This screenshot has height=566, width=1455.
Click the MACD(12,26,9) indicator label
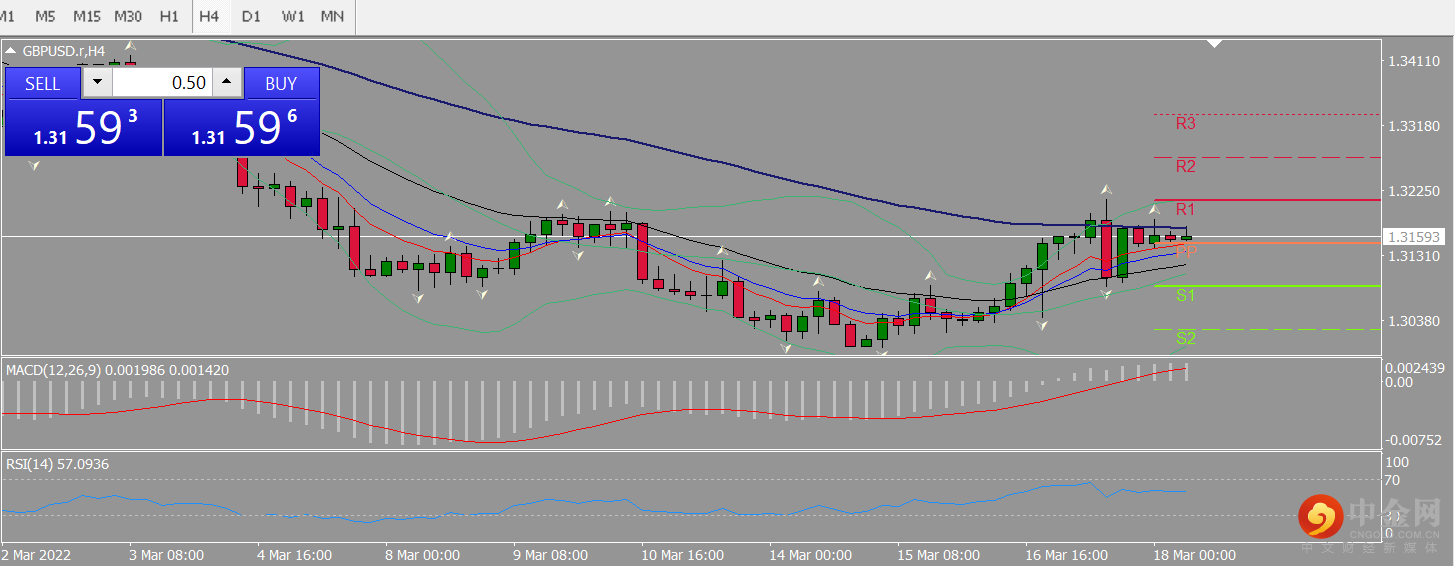coord(117,370)
